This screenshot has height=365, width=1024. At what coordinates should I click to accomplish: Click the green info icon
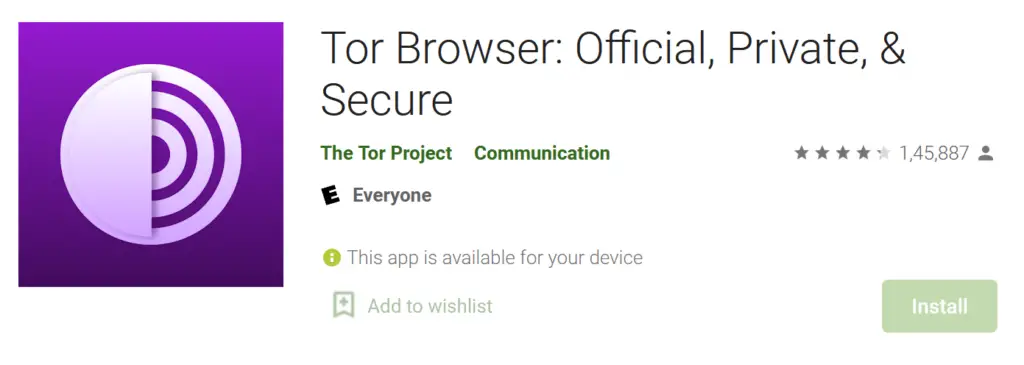[332, 257]
